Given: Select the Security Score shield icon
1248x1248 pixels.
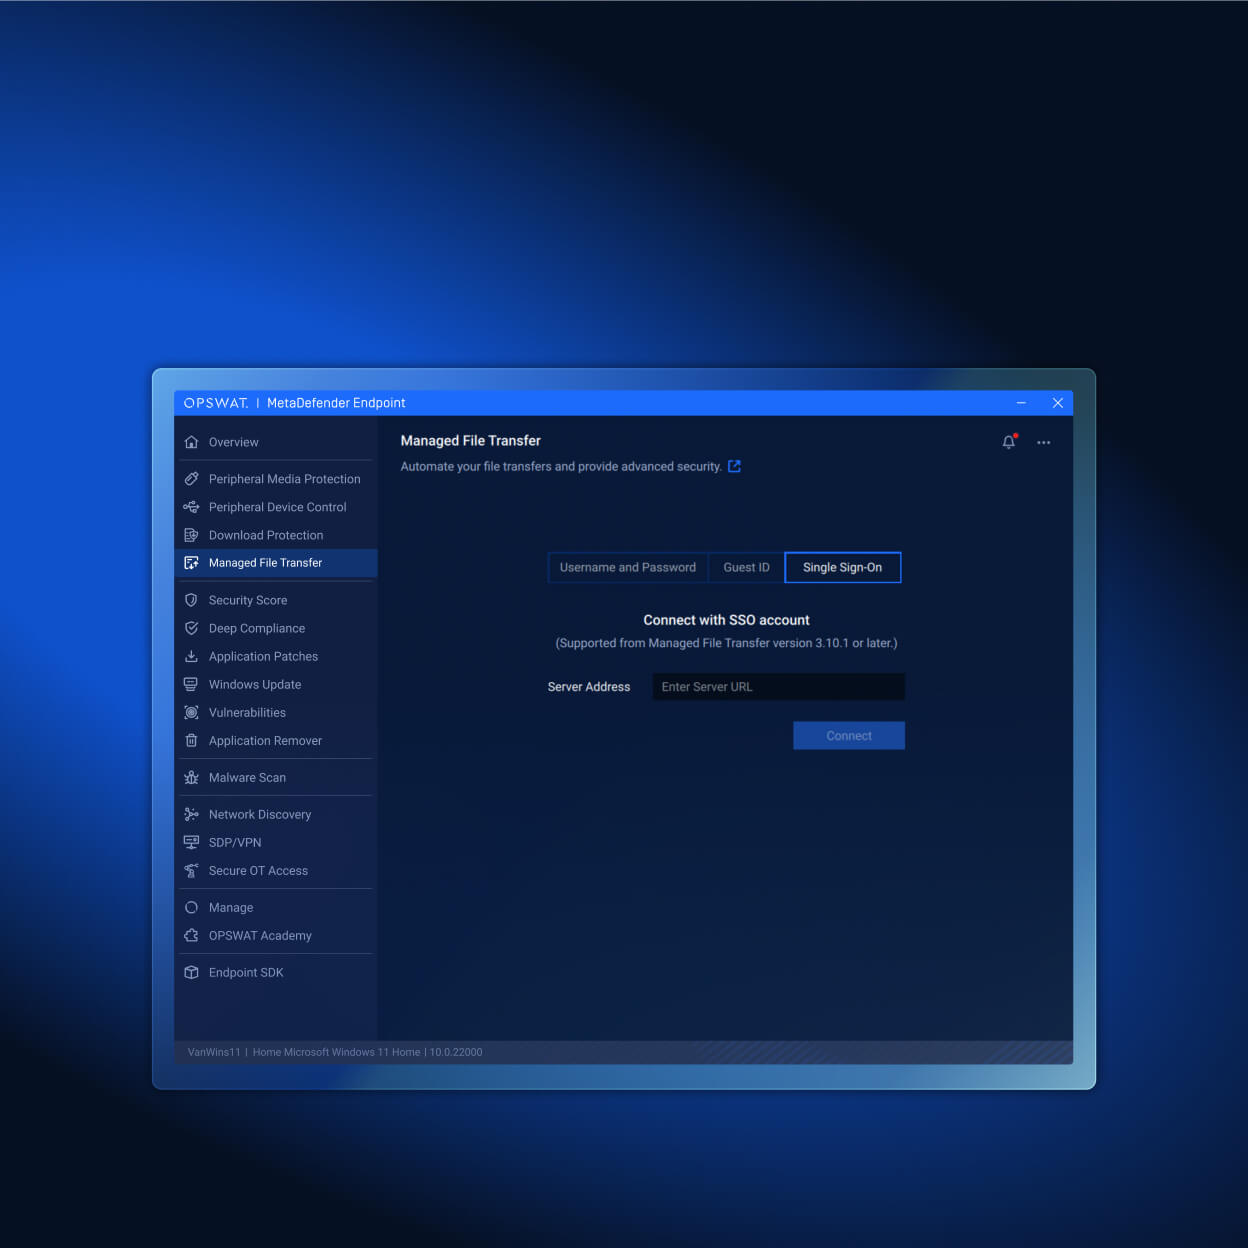Looking at the screenshot, I should click(x=191, y=600).
